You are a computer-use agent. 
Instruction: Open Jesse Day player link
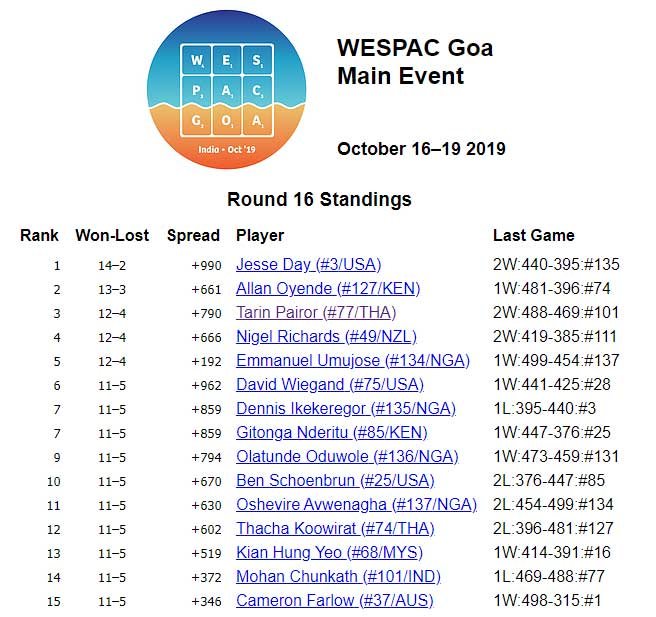pyautogui.click(x=308, y=265)
